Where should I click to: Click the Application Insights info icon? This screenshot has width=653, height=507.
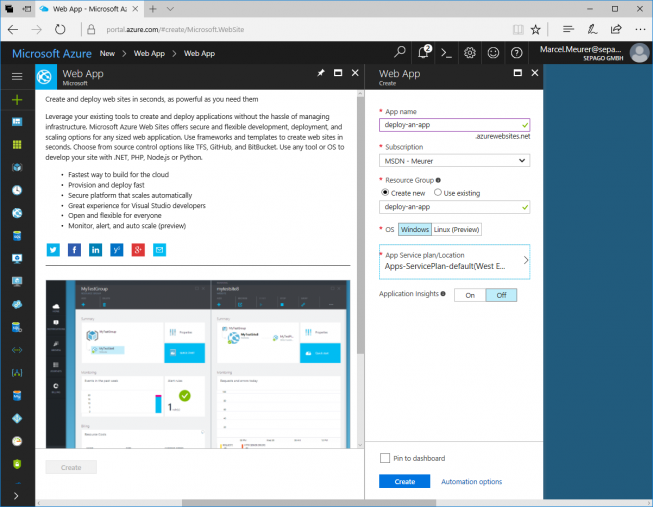pos(443,294)
